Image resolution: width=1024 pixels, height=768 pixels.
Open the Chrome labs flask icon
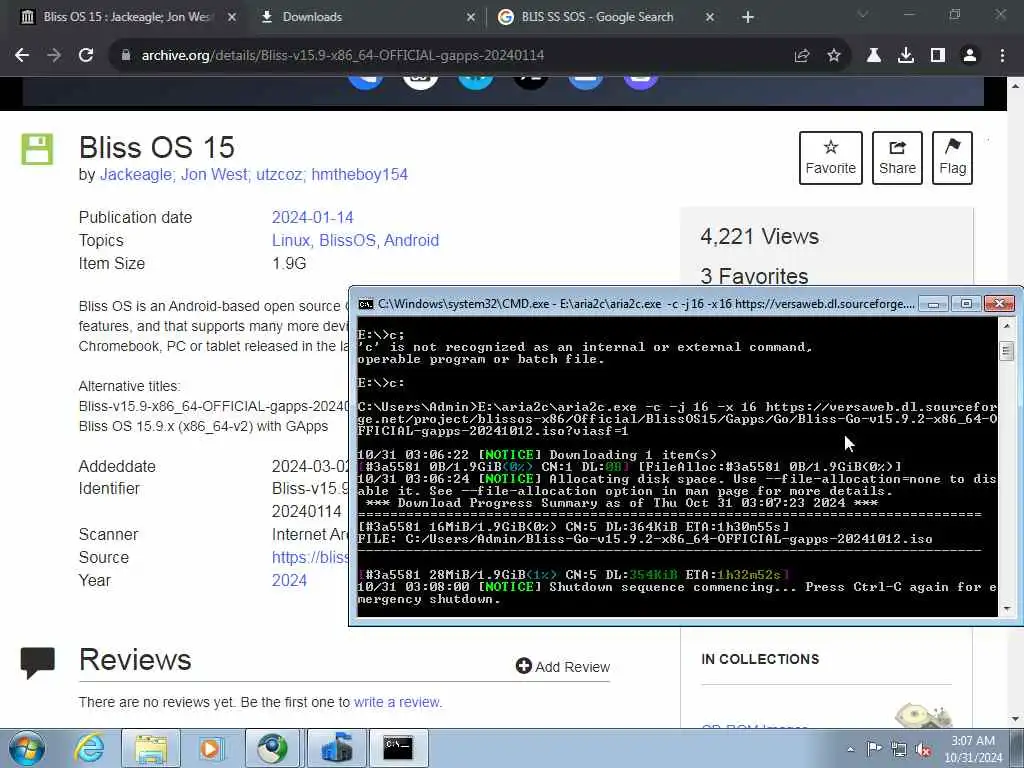[x=874, y=56]
